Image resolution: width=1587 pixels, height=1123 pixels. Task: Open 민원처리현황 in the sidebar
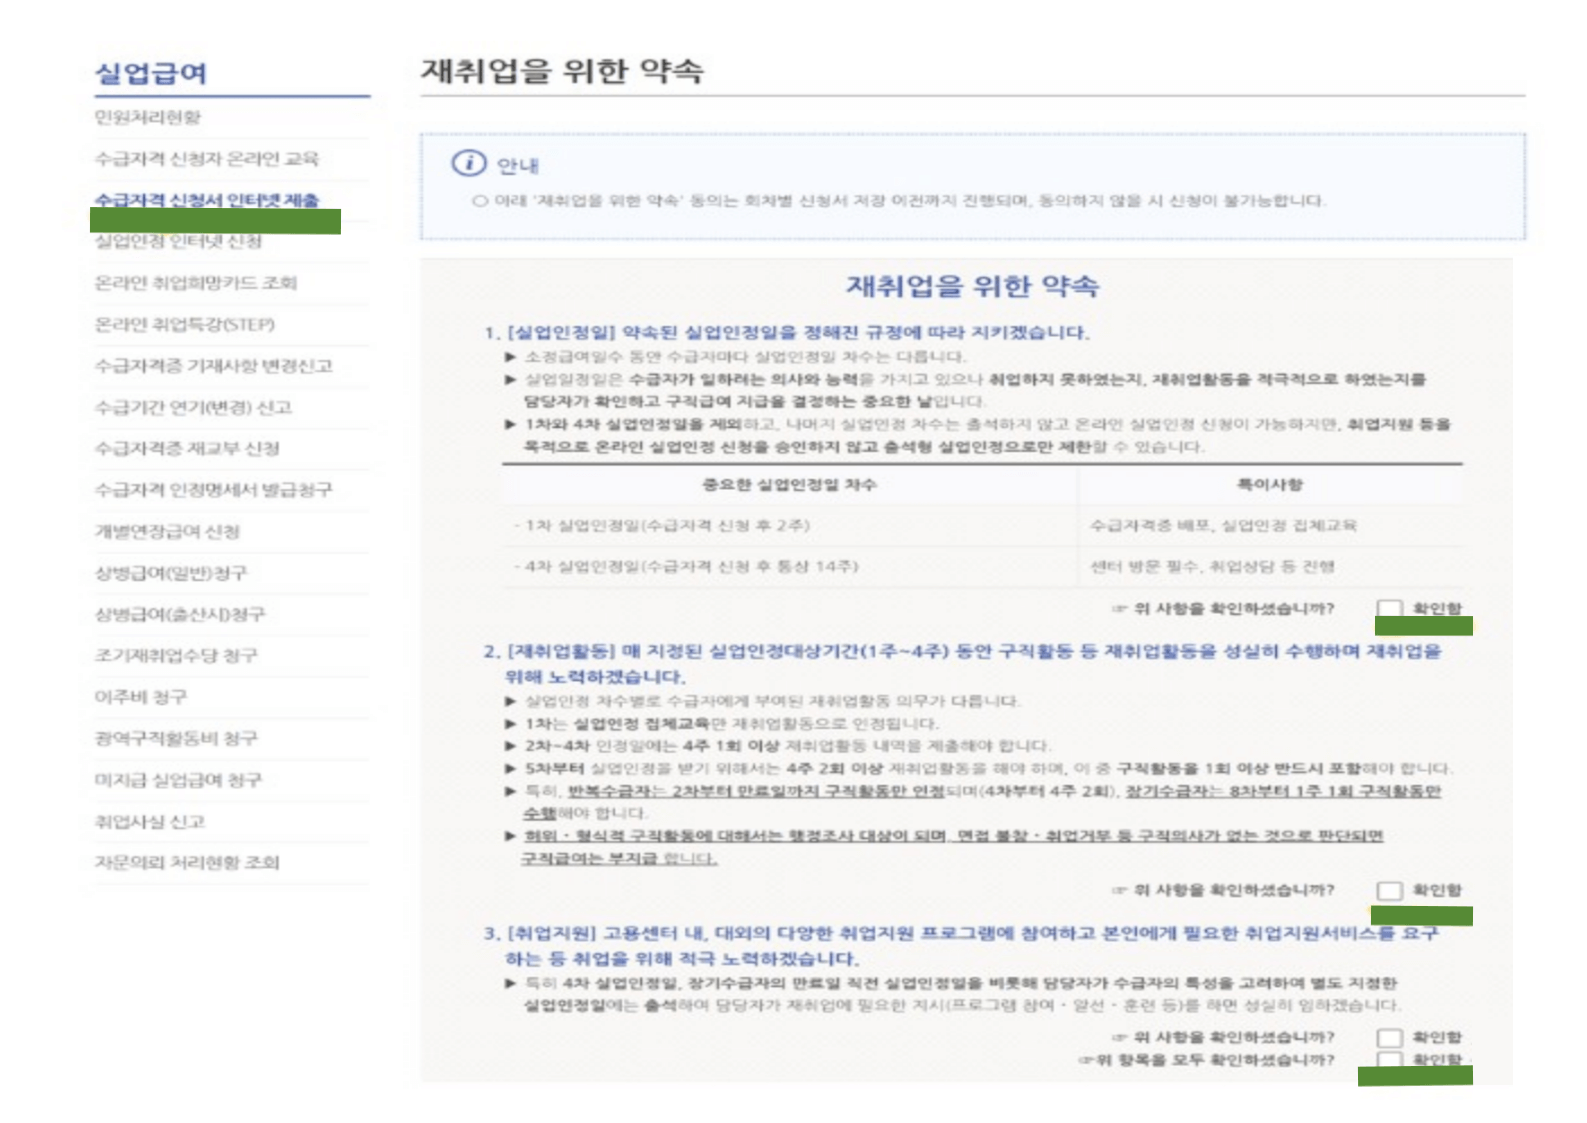pos(148,117)
